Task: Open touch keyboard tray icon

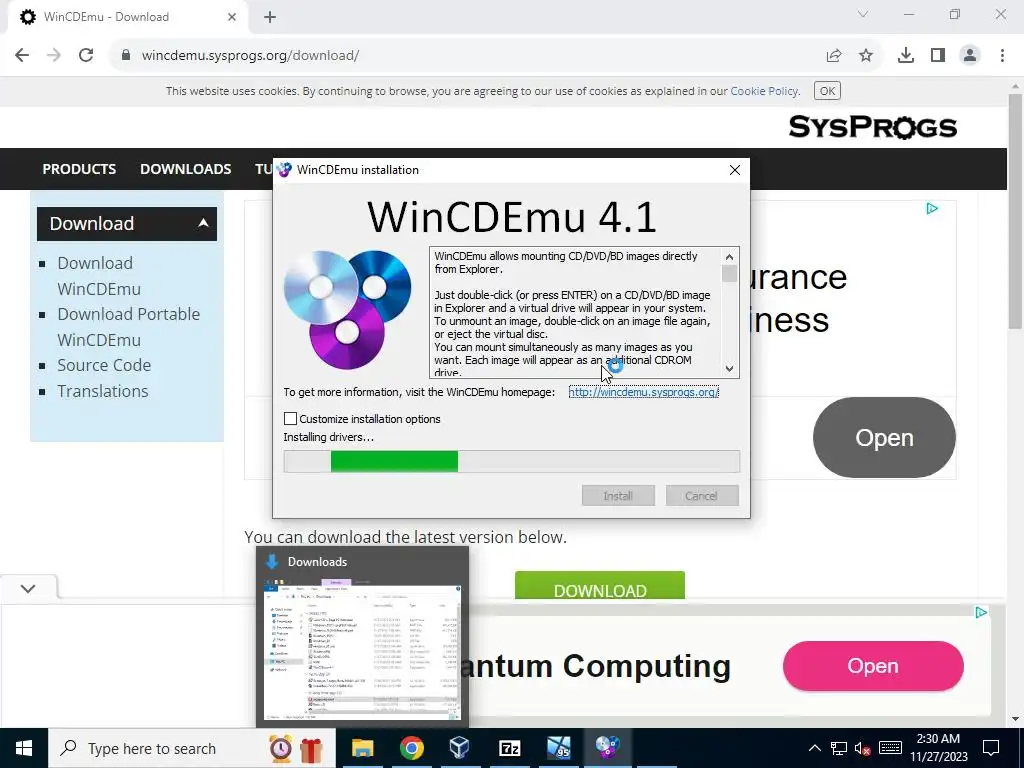Action: [x=890, y=748]
